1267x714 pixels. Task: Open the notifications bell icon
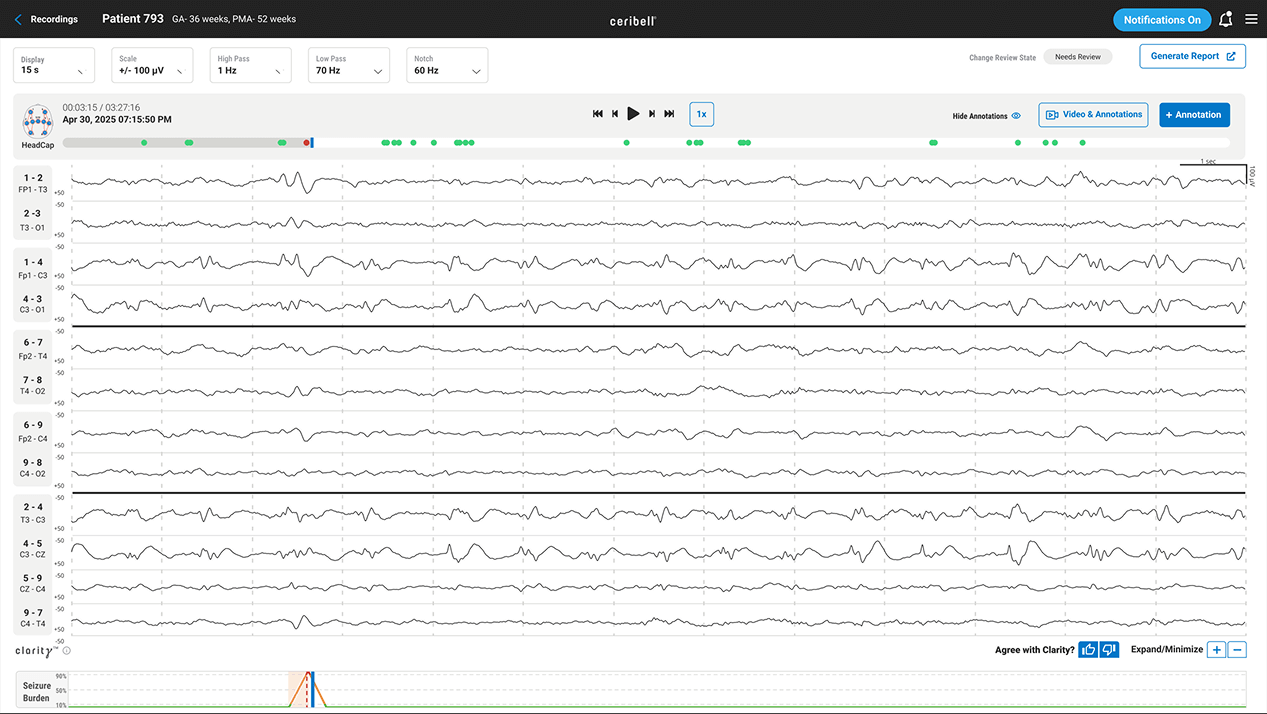[1225, 19]
